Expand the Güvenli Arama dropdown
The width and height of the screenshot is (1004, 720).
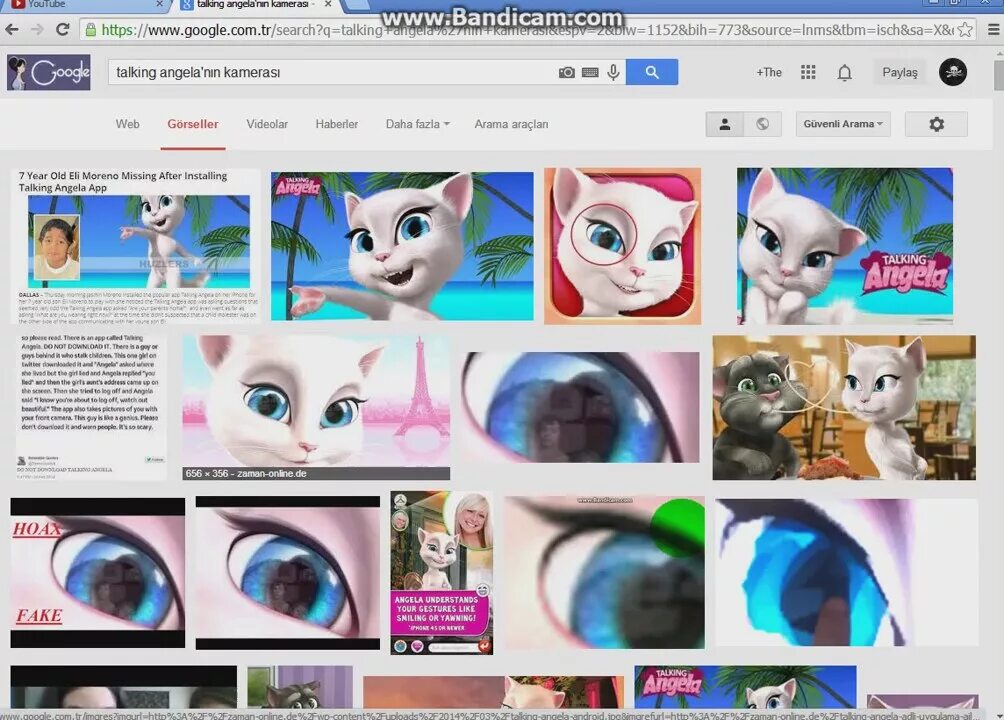pos(843,124)
